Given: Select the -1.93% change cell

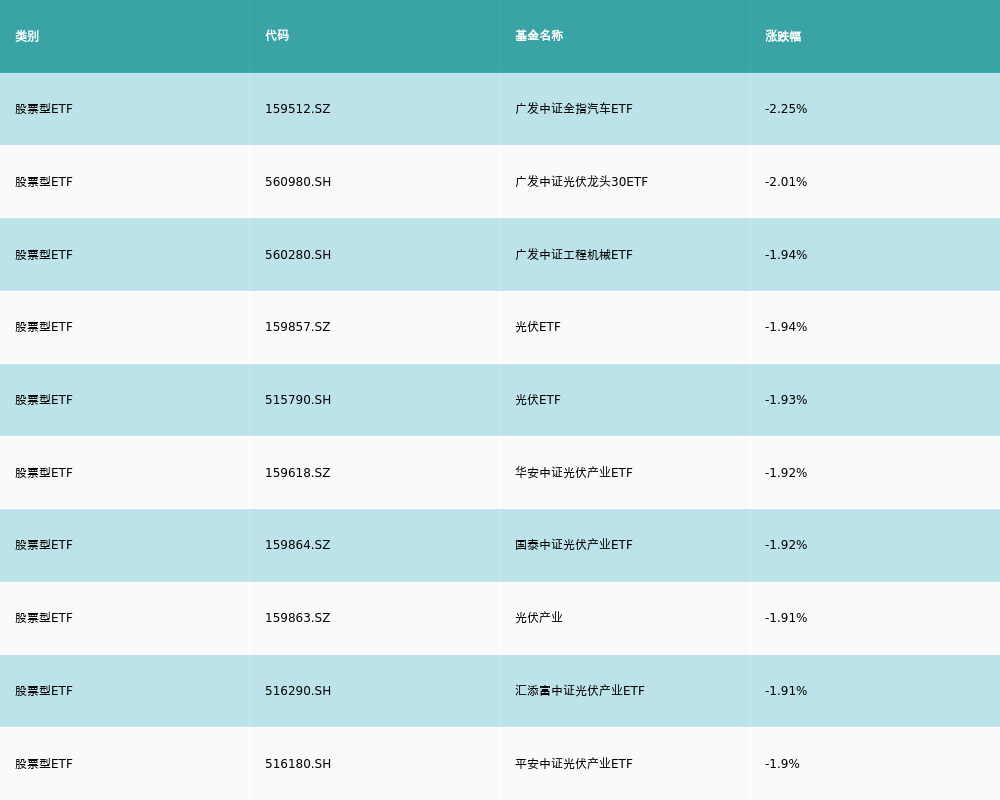Looking at the screenshot, I should click(786, 400).
